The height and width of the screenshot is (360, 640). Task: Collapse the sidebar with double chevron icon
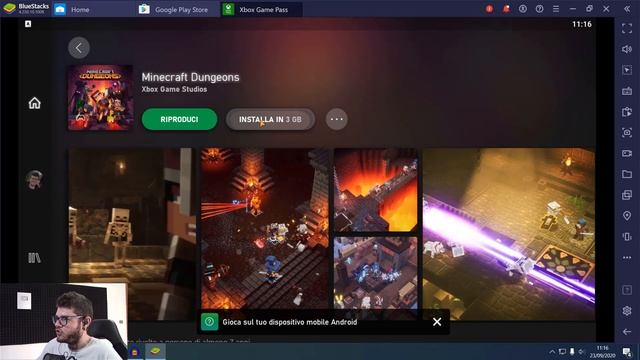(627, 9)
